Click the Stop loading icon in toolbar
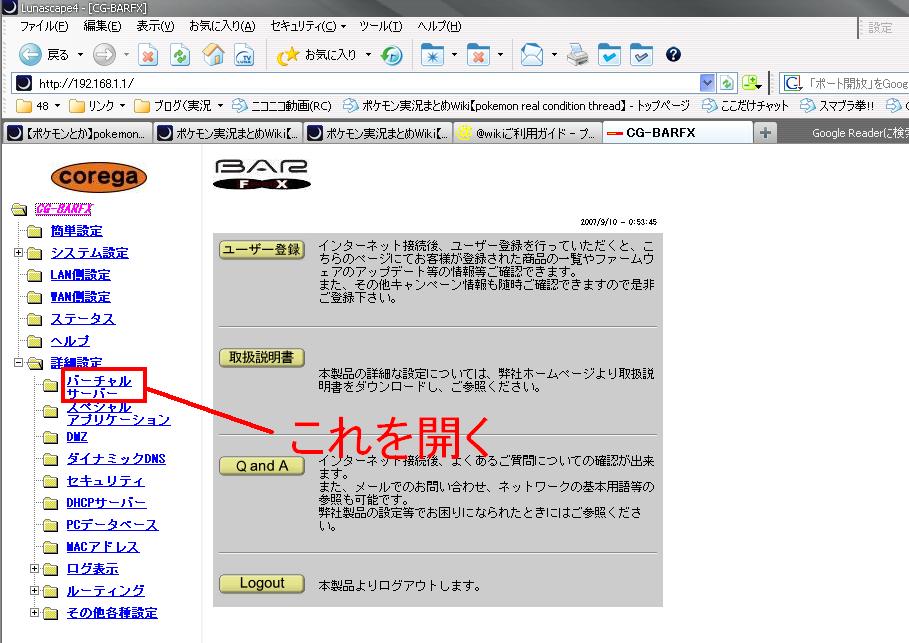Viewport: 909px width, 643px height. (x=148, y=55)
